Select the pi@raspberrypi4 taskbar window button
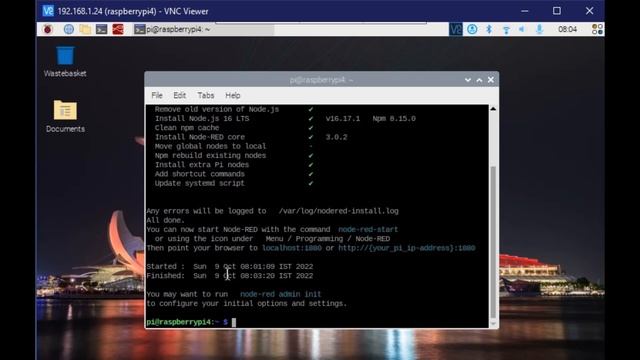This screenshot has height=360, width=640. click(x=204, y=29)
